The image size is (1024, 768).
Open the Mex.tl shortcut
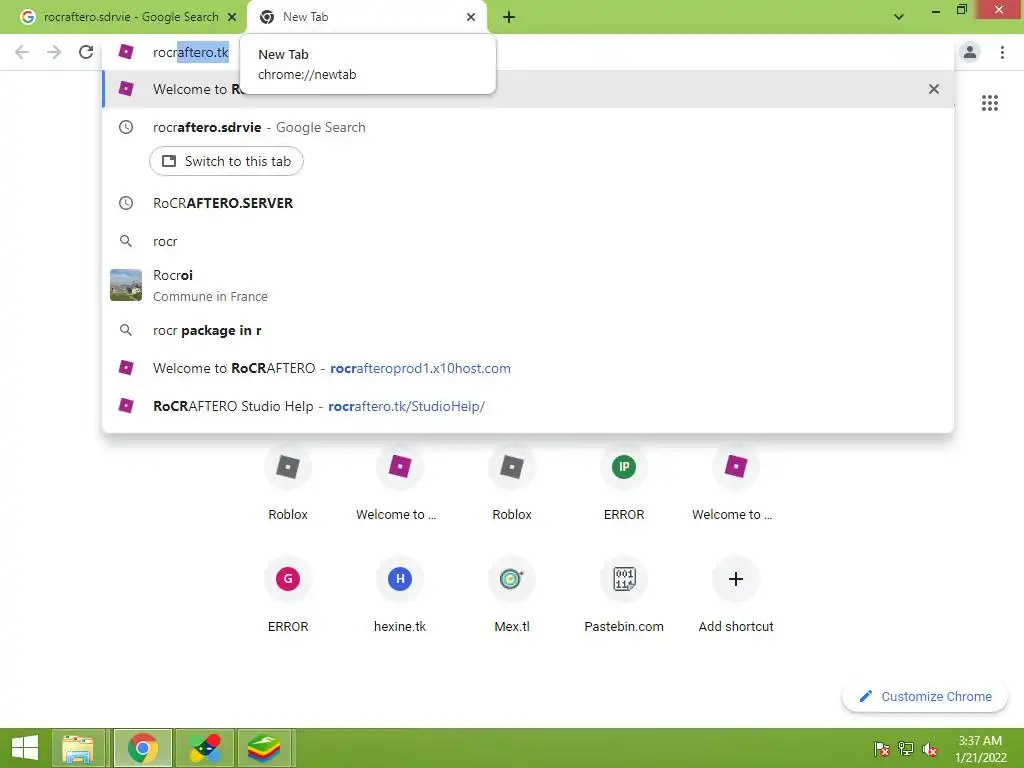512,595
